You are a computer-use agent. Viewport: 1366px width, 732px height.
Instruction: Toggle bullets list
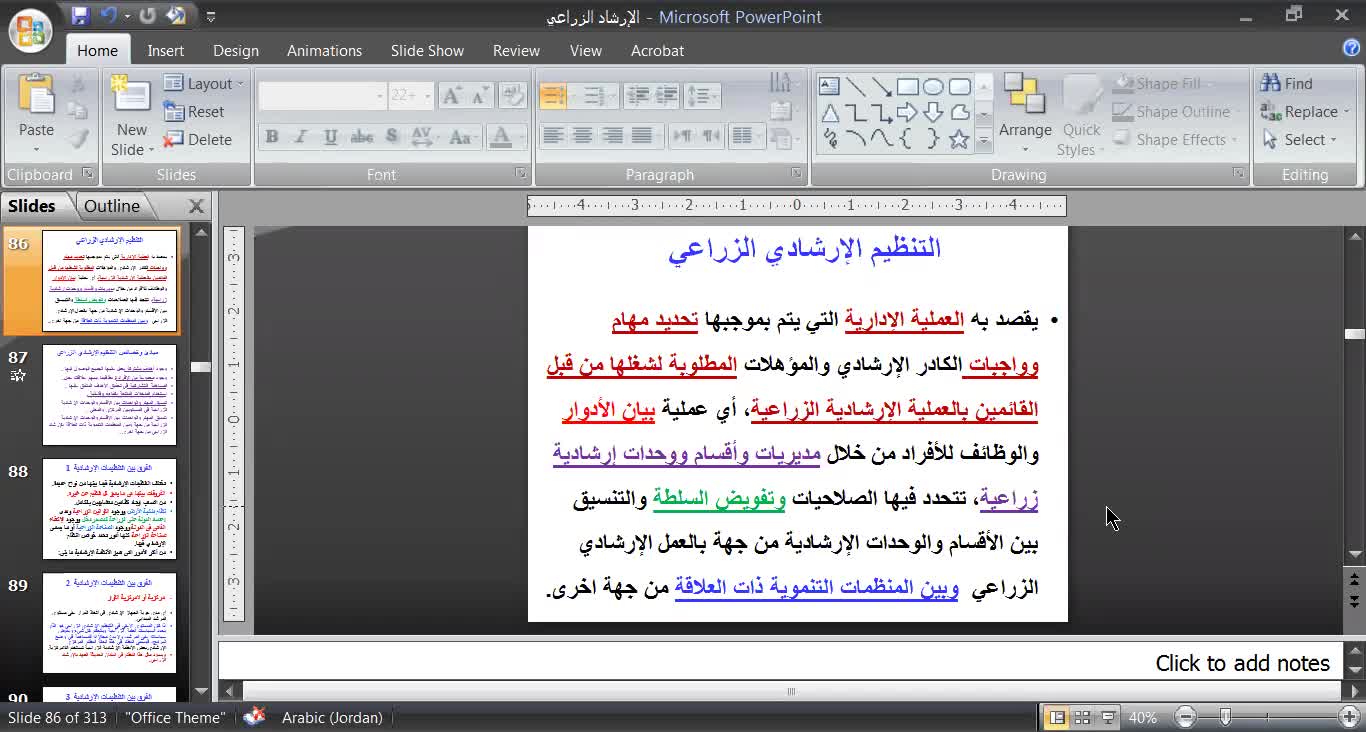click(553, 96)
